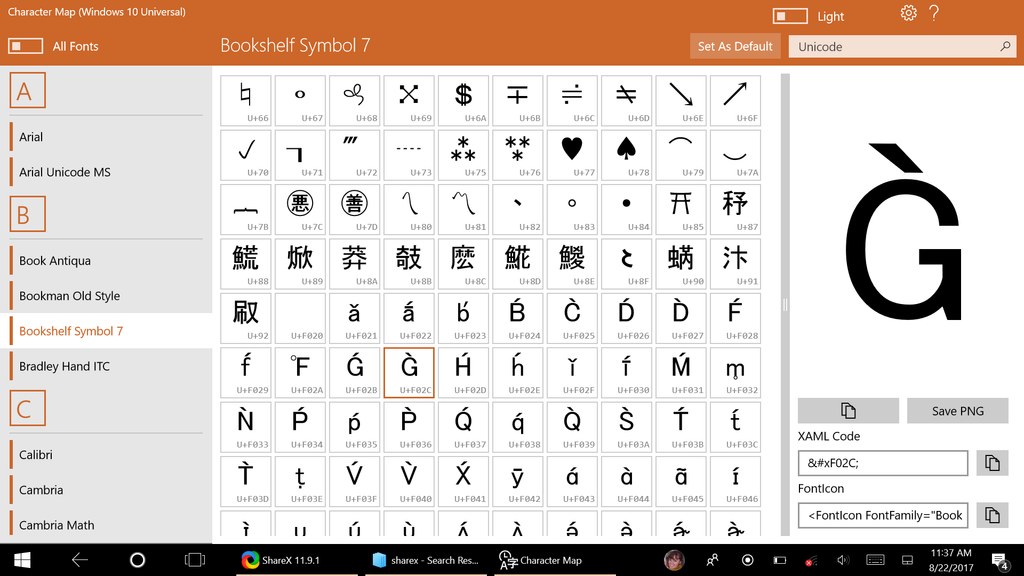Copy the XAML Code snippet
The height and width of the screenshot is (576, 1024).
click(991, 462)
